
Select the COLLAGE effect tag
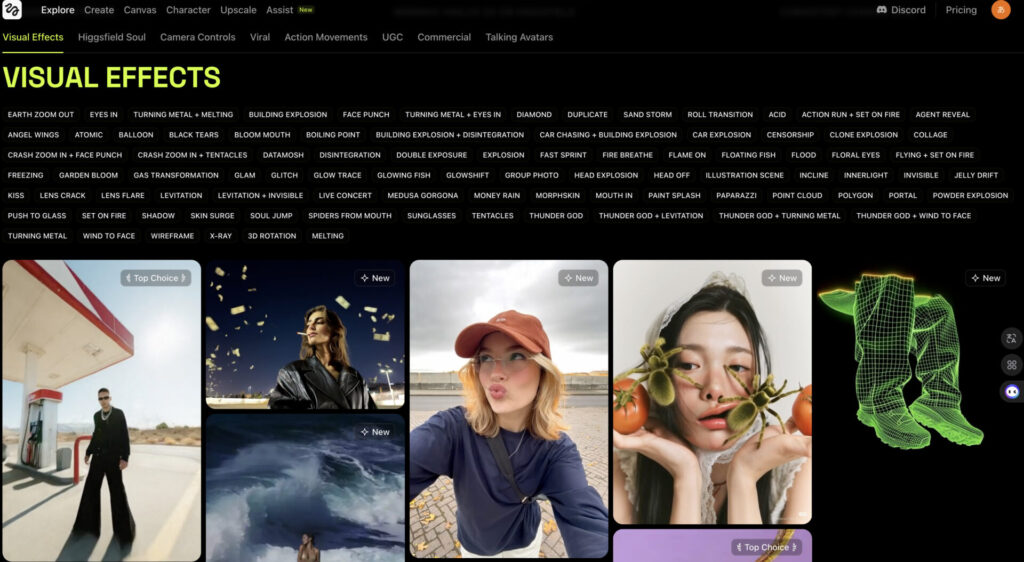930,134
